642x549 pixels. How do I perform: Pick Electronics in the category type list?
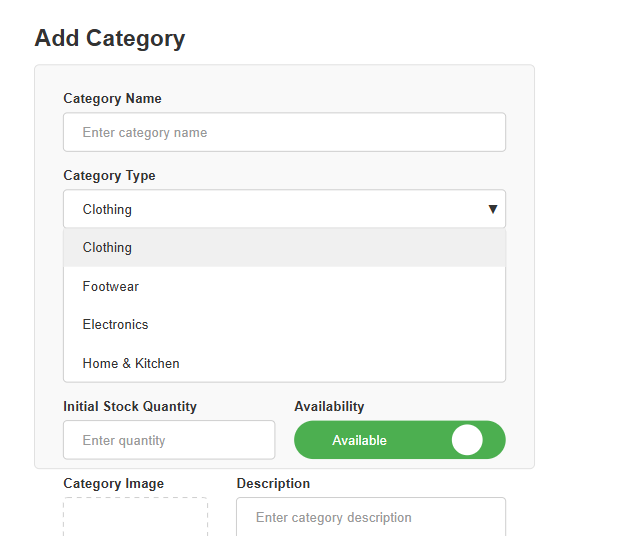pos(284,325)
